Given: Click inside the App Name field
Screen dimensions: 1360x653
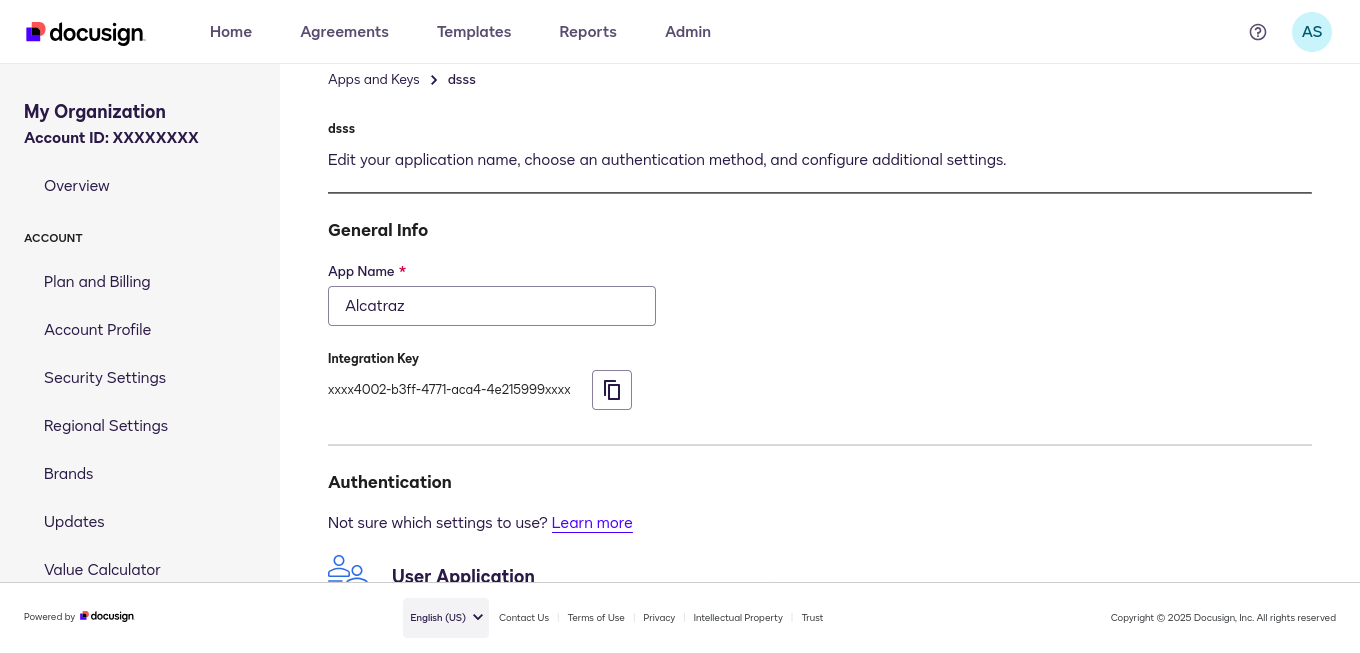Looking at the screenshot, I should [x=491, y=305].
